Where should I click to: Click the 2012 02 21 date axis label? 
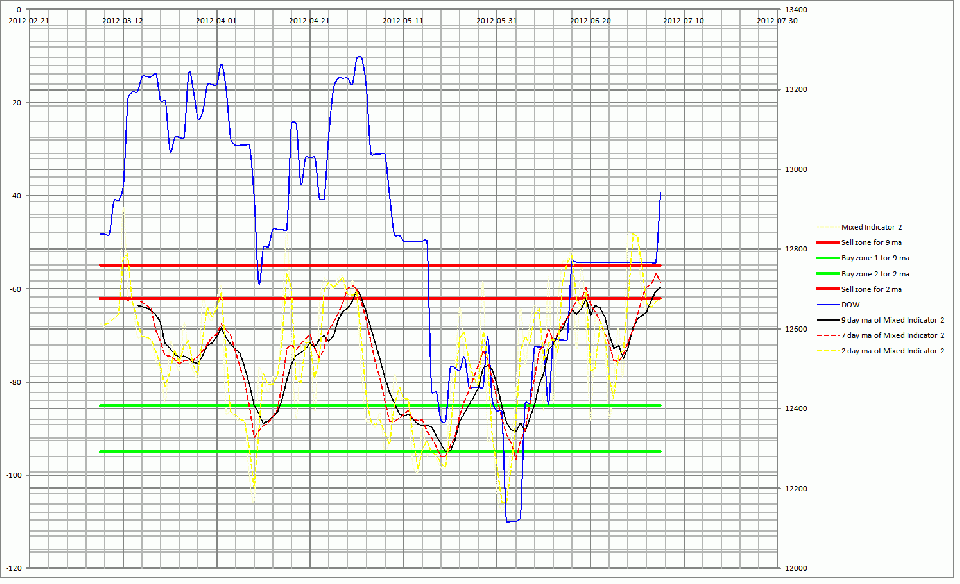(x=29, y=21)
